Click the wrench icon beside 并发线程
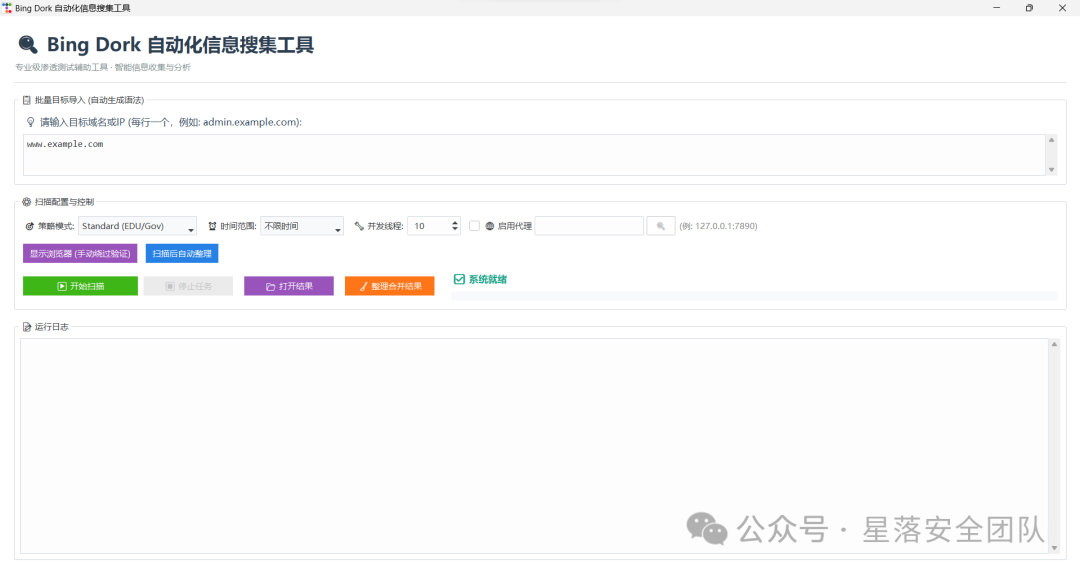 (359, 226)
